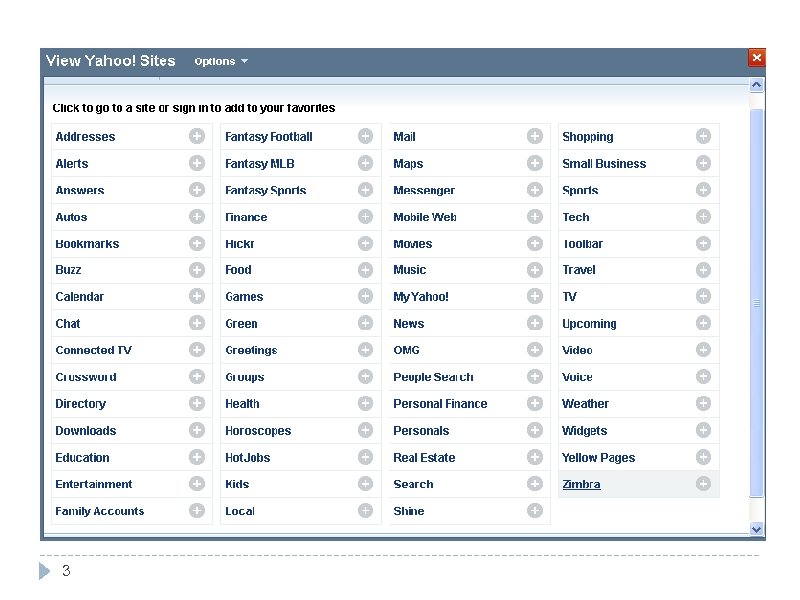Go to the Toolbar site
The image size is (800, 600).
582,244
